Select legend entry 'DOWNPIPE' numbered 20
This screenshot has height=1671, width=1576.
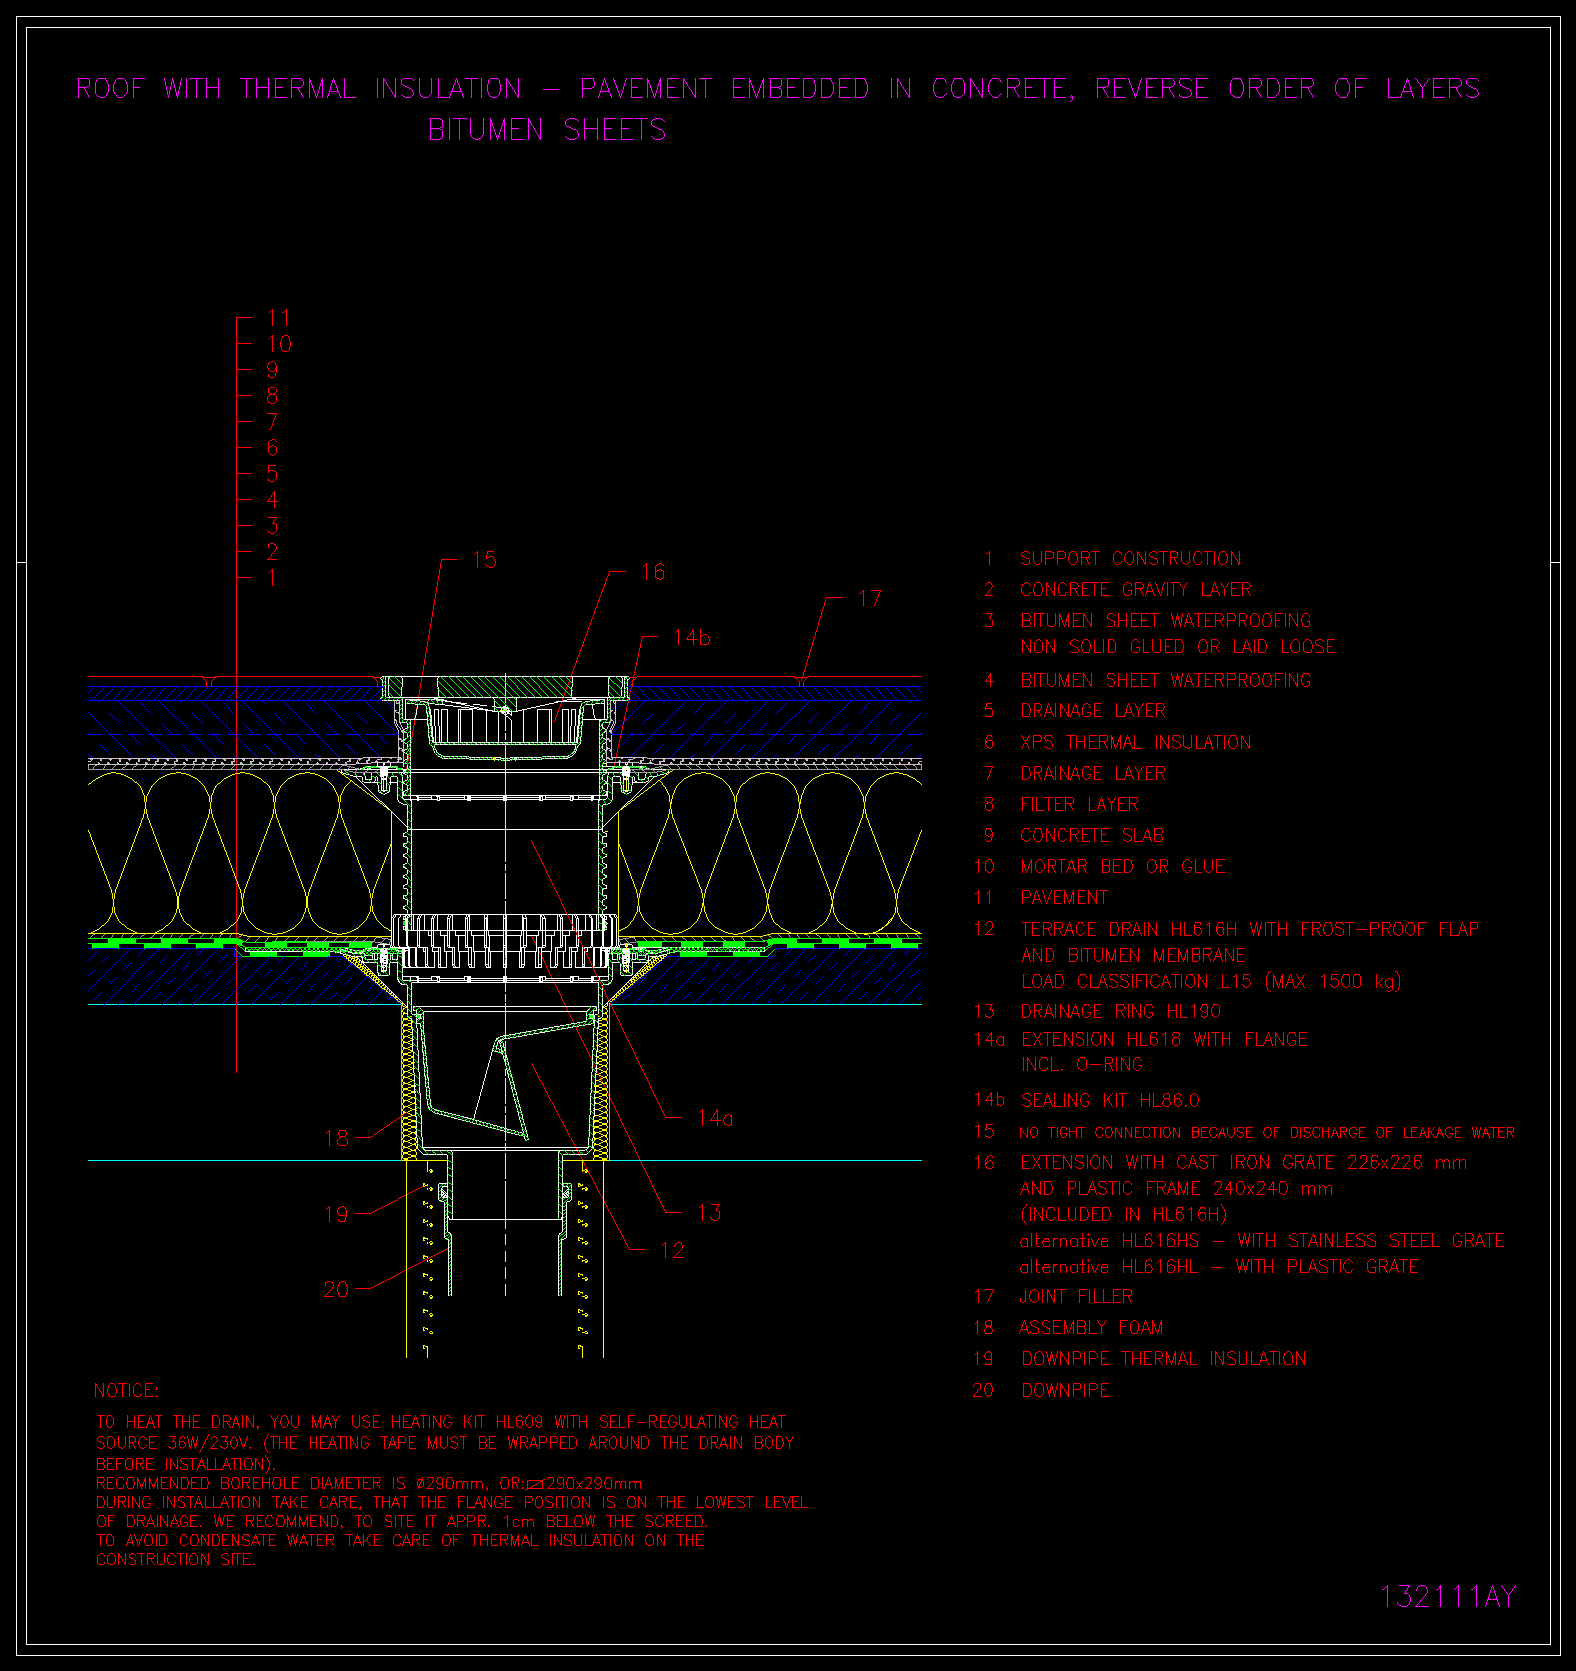click(x=1065, y=1390)
